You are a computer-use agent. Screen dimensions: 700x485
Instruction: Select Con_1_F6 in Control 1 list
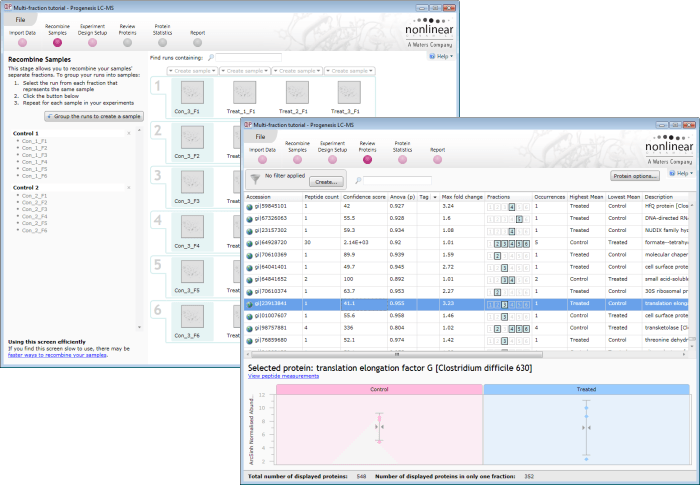point(34,176)
